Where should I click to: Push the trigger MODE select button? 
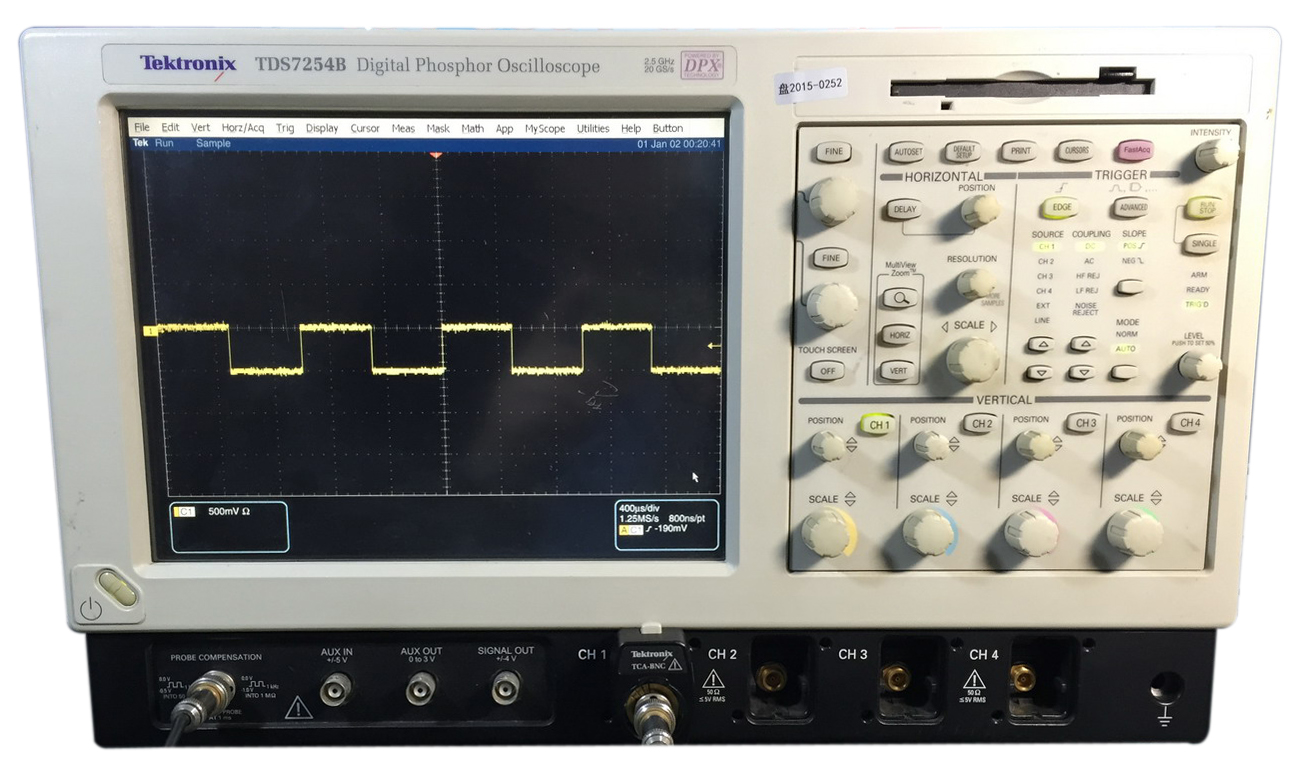[1125, 372]
